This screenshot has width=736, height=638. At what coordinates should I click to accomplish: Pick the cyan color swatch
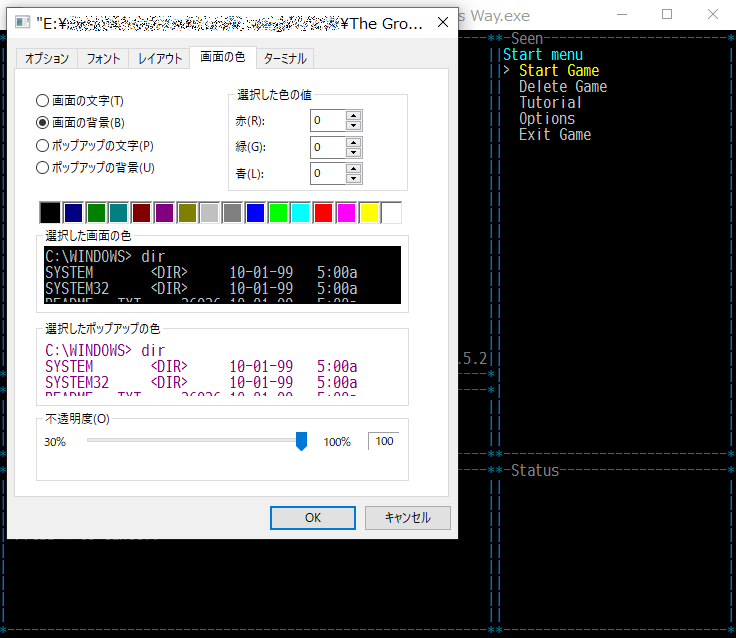click(300, 213)
